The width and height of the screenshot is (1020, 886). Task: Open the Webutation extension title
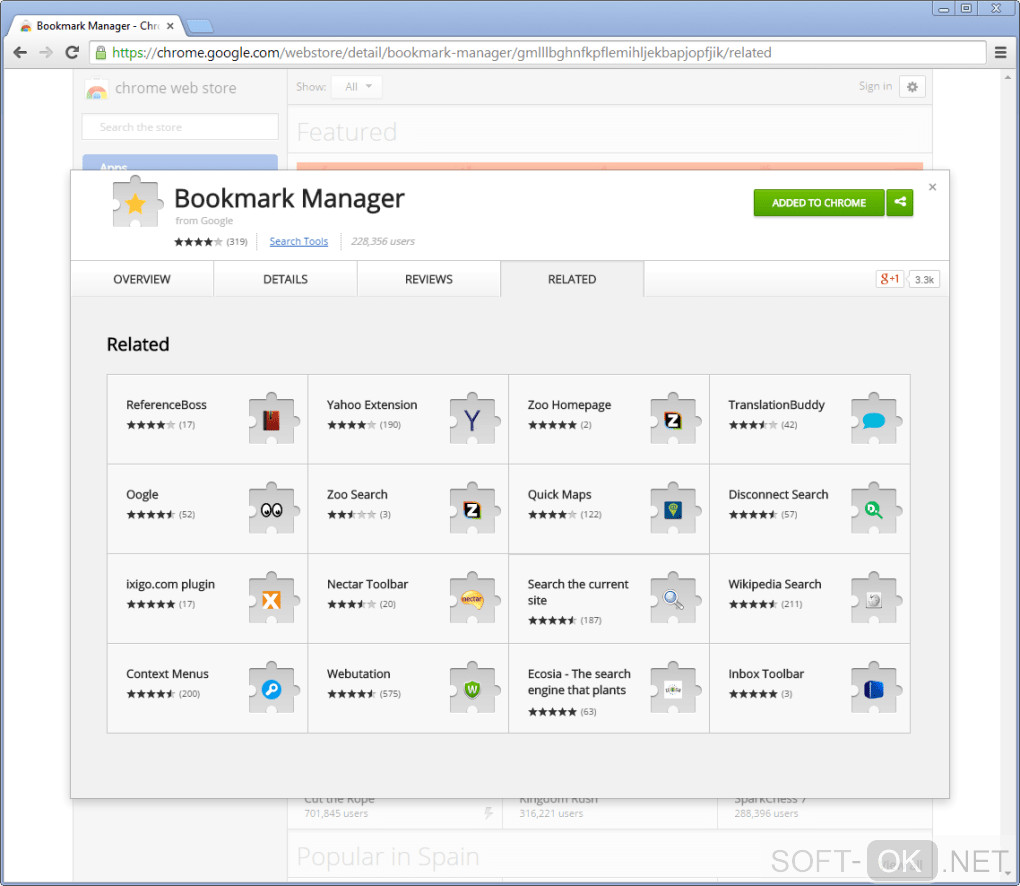coord(358,674)
